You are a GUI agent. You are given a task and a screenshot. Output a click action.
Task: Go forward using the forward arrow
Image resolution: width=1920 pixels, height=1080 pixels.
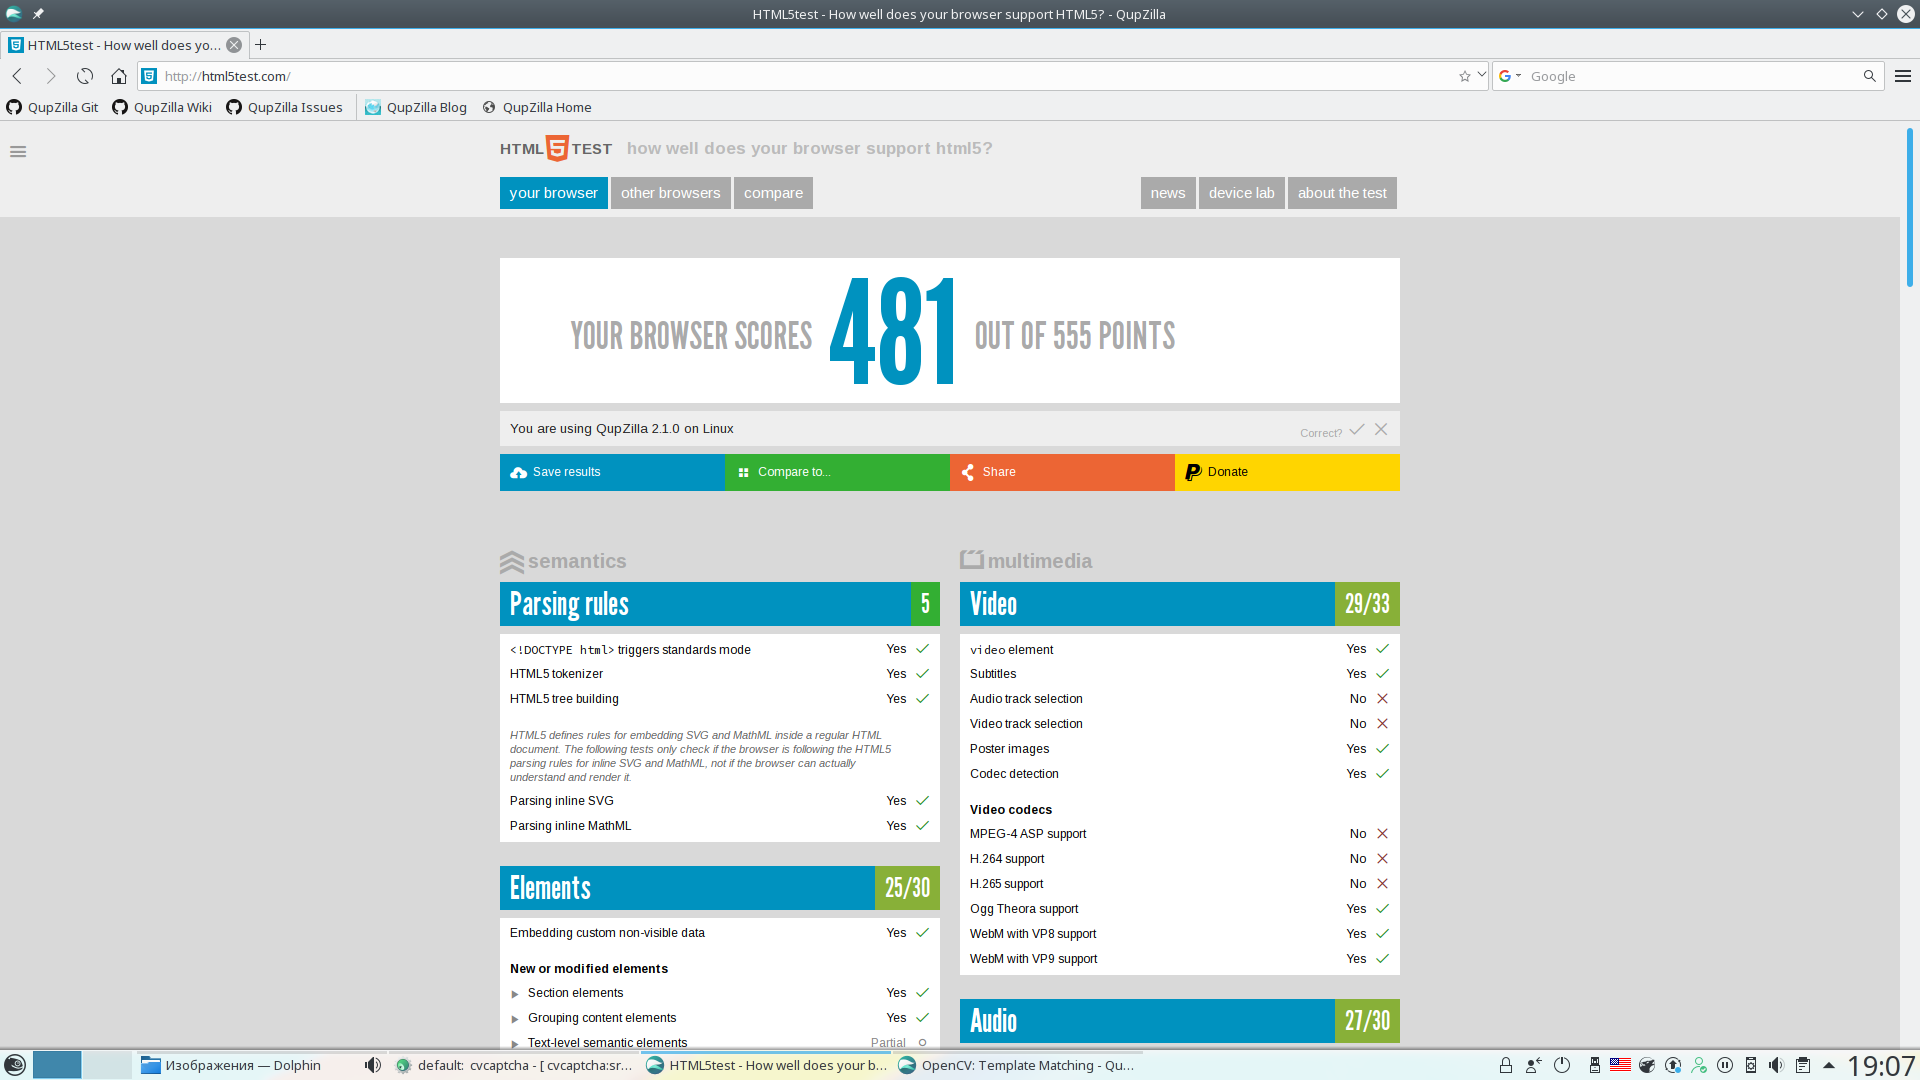point(50,76)
